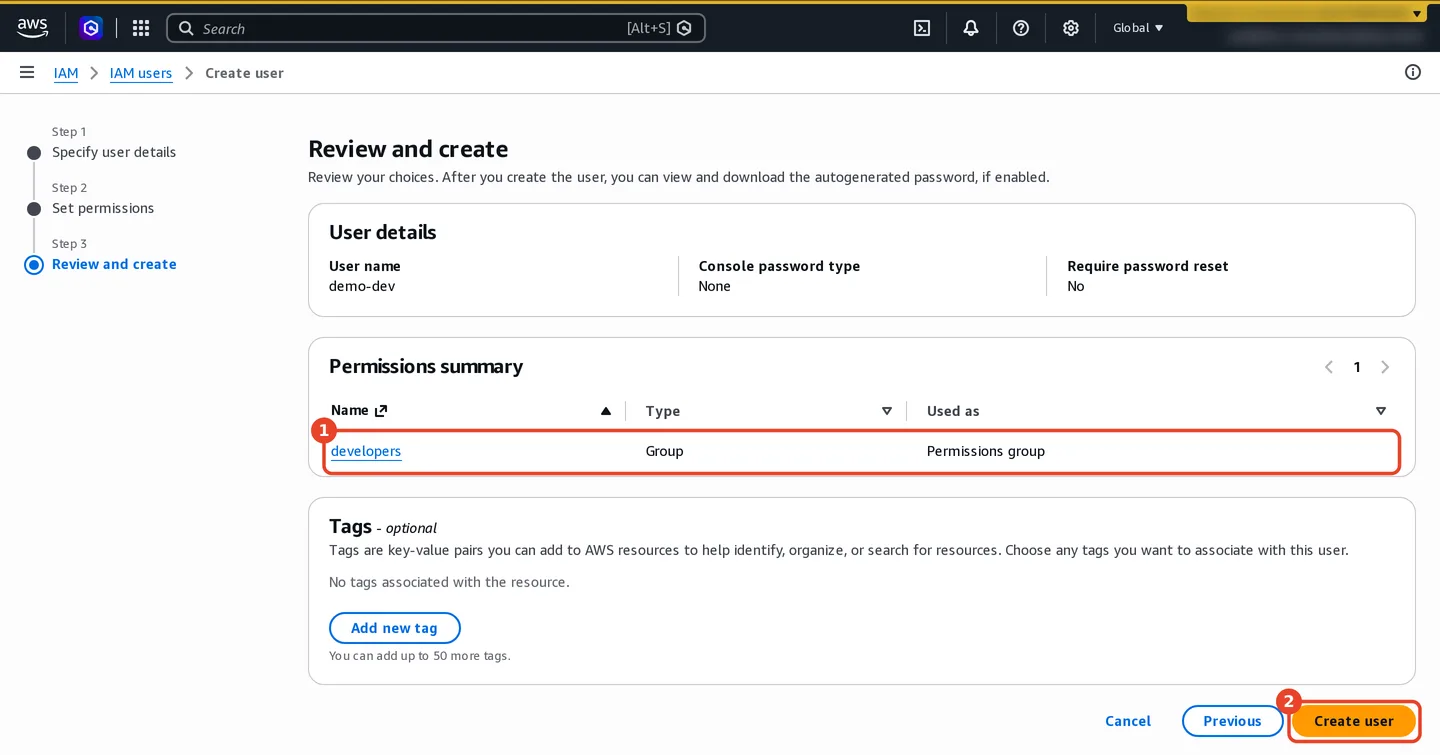Click the Group type cell

[665, 451]
